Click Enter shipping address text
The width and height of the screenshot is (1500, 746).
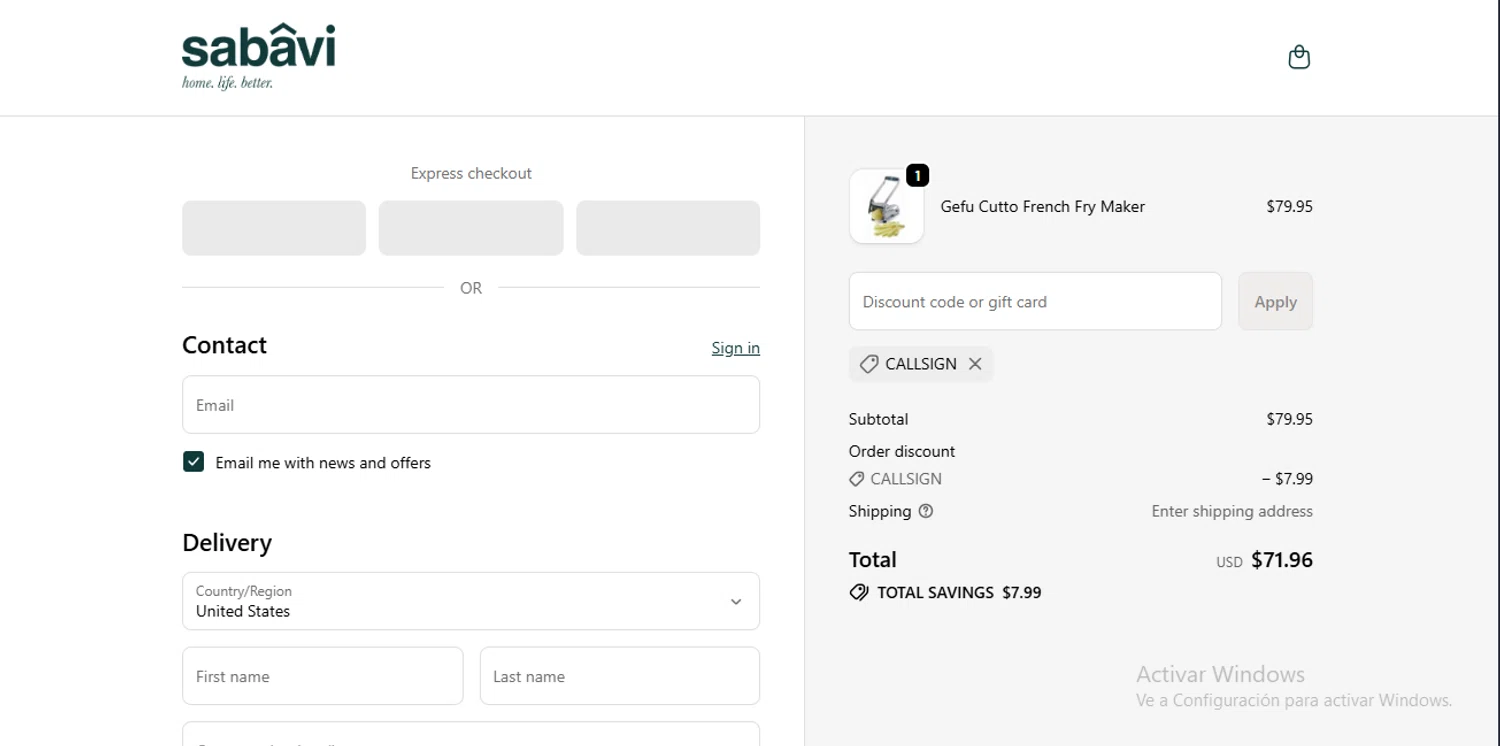[x=1232, y=511]
